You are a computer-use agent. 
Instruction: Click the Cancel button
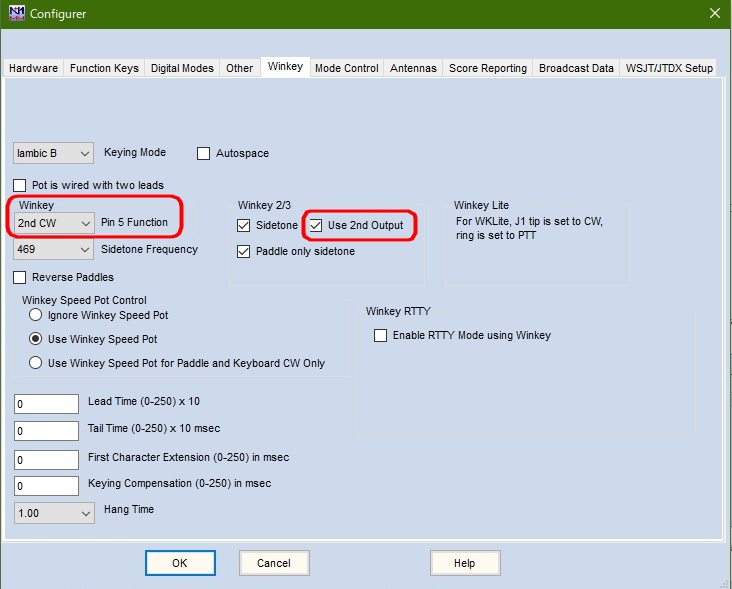click(274, 563)
